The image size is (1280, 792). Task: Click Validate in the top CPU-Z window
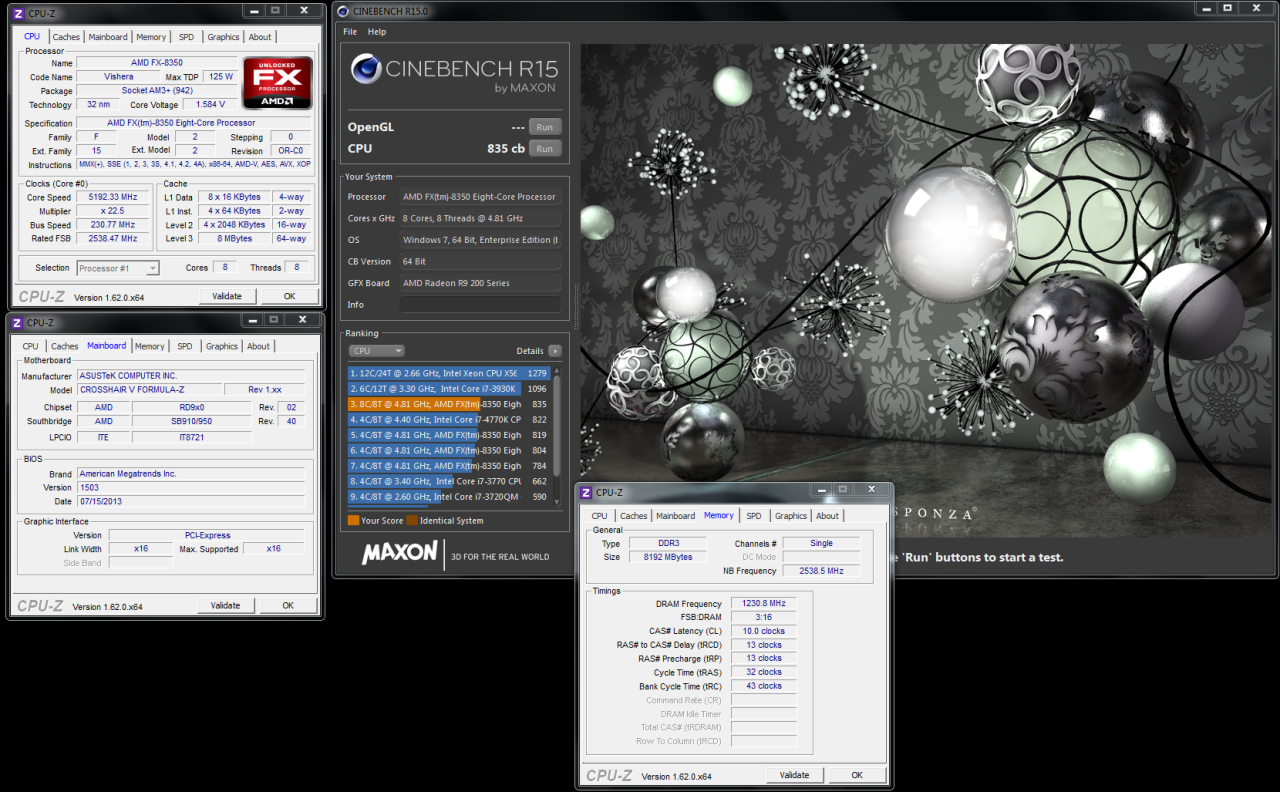227,296
